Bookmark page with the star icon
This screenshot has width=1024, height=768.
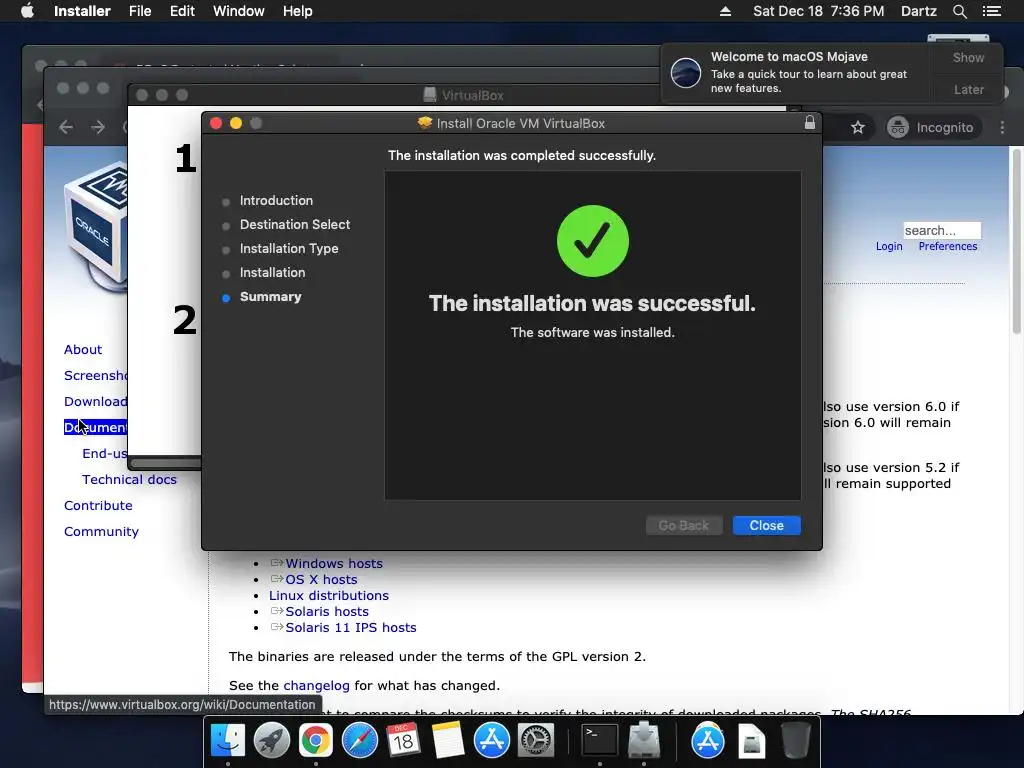858,127
